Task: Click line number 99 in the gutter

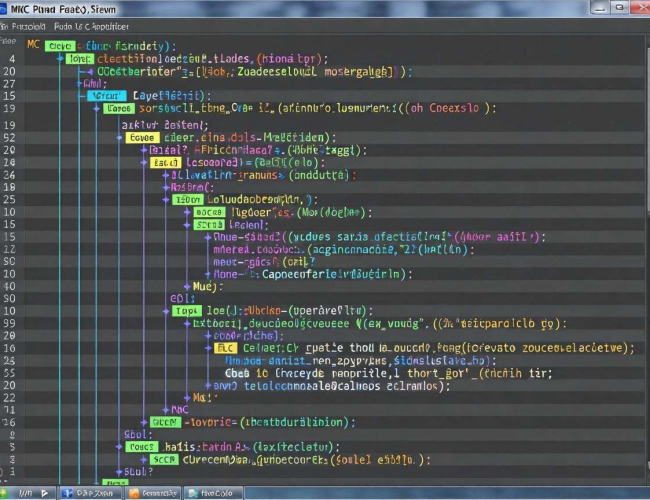Action: (9, 323)
